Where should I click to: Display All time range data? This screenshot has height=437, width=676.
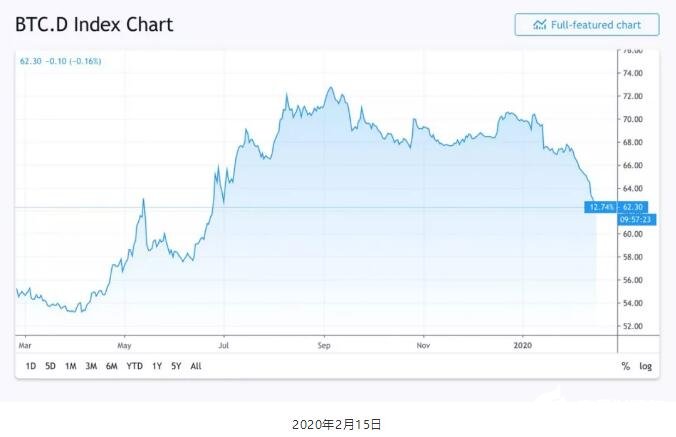[x=196, y=366]
